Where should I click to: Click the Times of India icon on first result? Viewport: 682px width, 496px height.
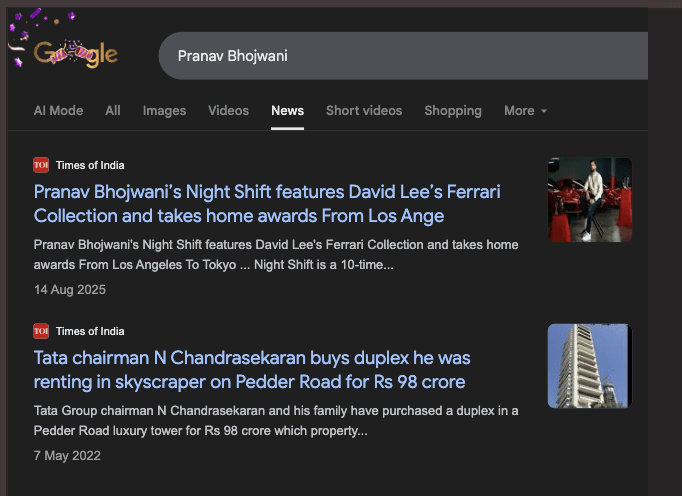coord(41,165)
